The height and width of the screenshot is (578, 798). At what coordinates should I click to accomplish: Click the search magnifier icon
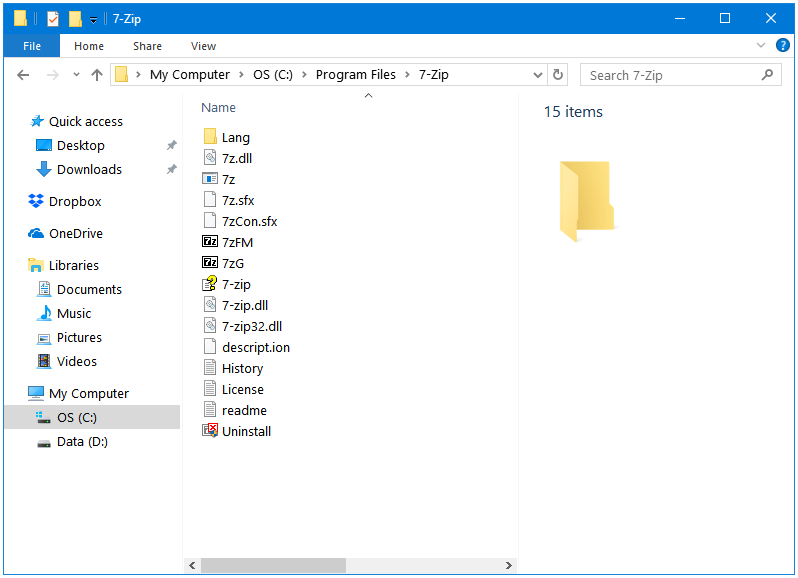tap(767, 75)
